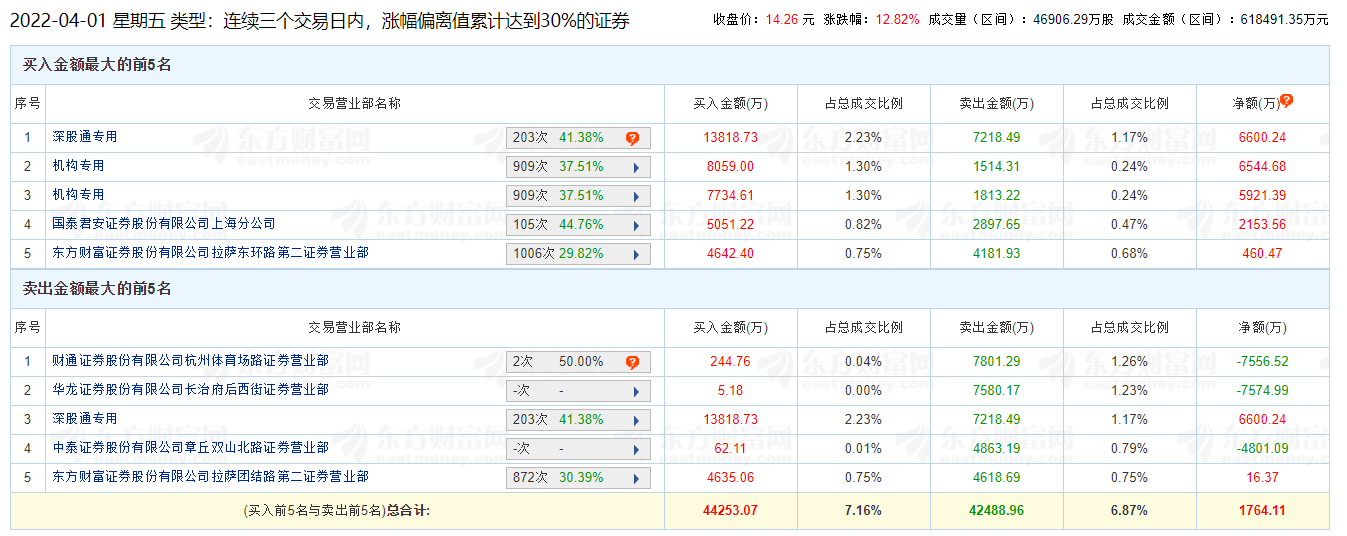Viewport: 1347px width, 536px height.
Task: Click the 总合计 summary row label
Action: click(337, 511)
